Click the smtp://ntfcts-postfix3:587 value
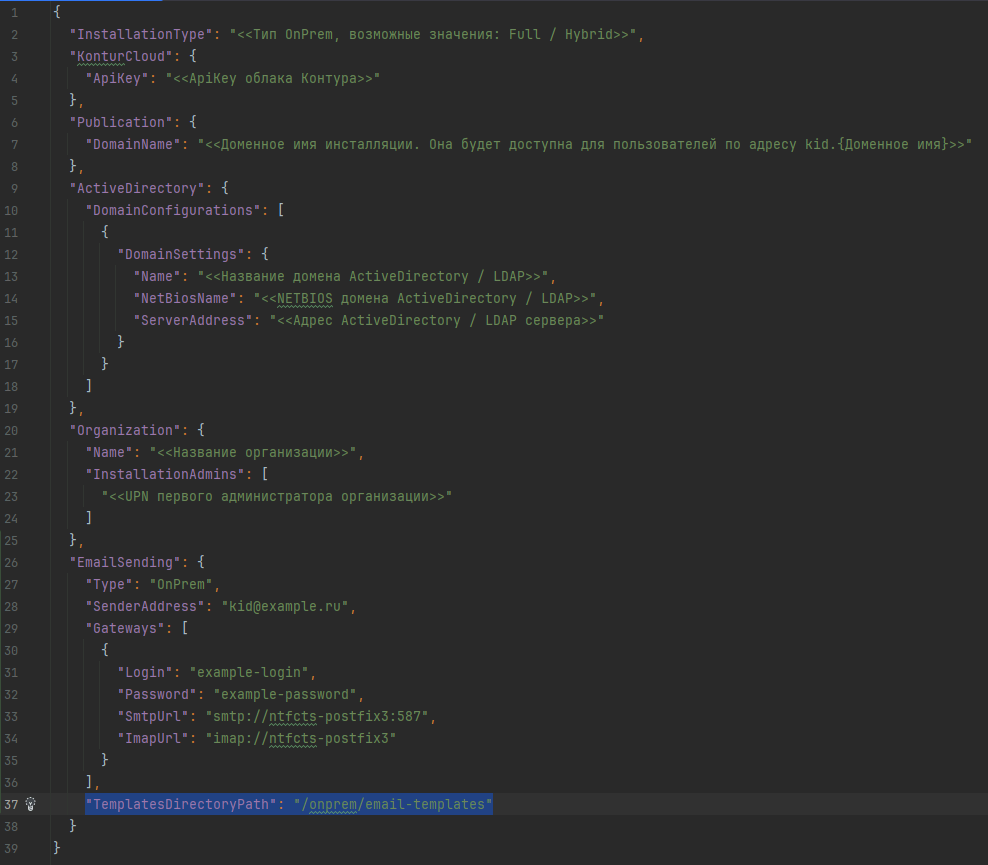 pos(317,716)
